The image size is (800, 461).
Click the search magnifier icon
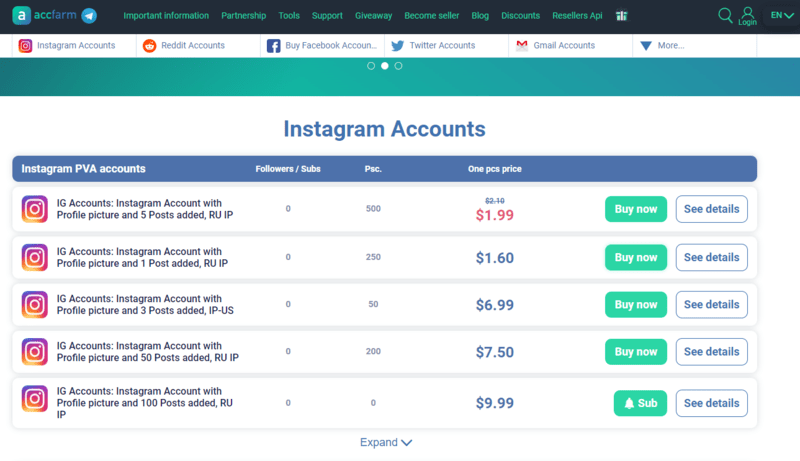coord(724,15)
